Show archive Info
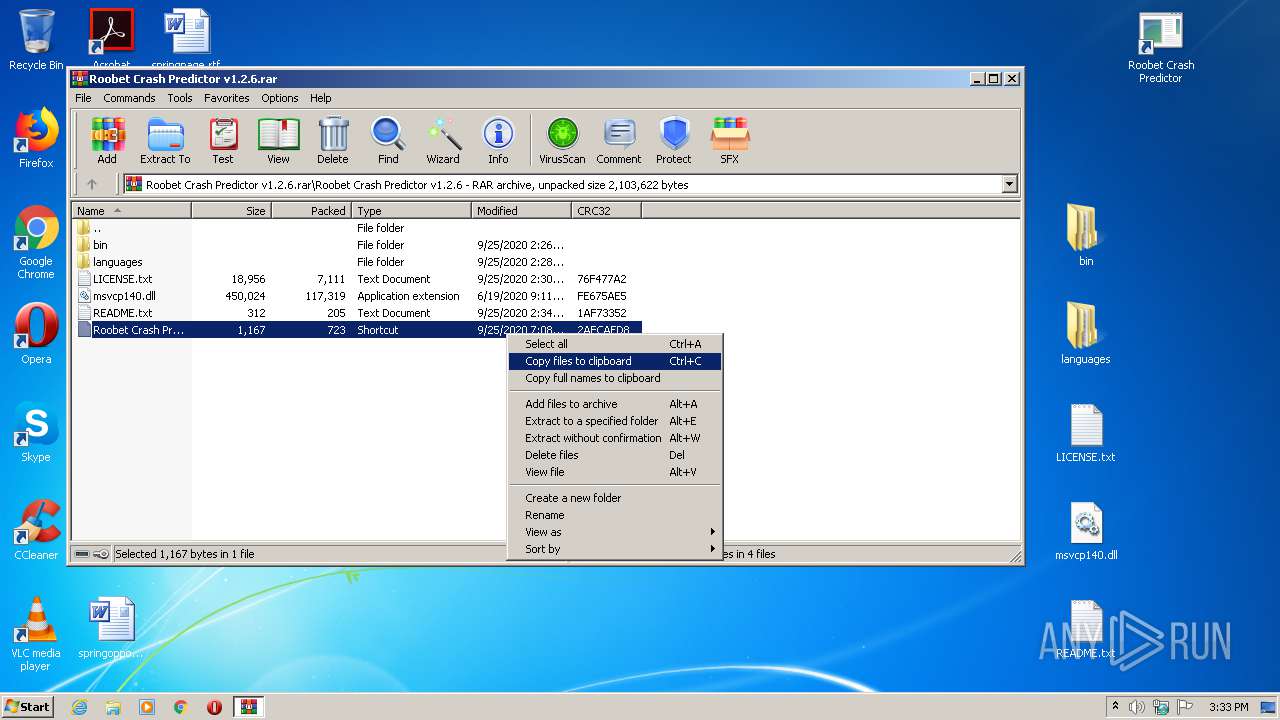 [498, 141]
